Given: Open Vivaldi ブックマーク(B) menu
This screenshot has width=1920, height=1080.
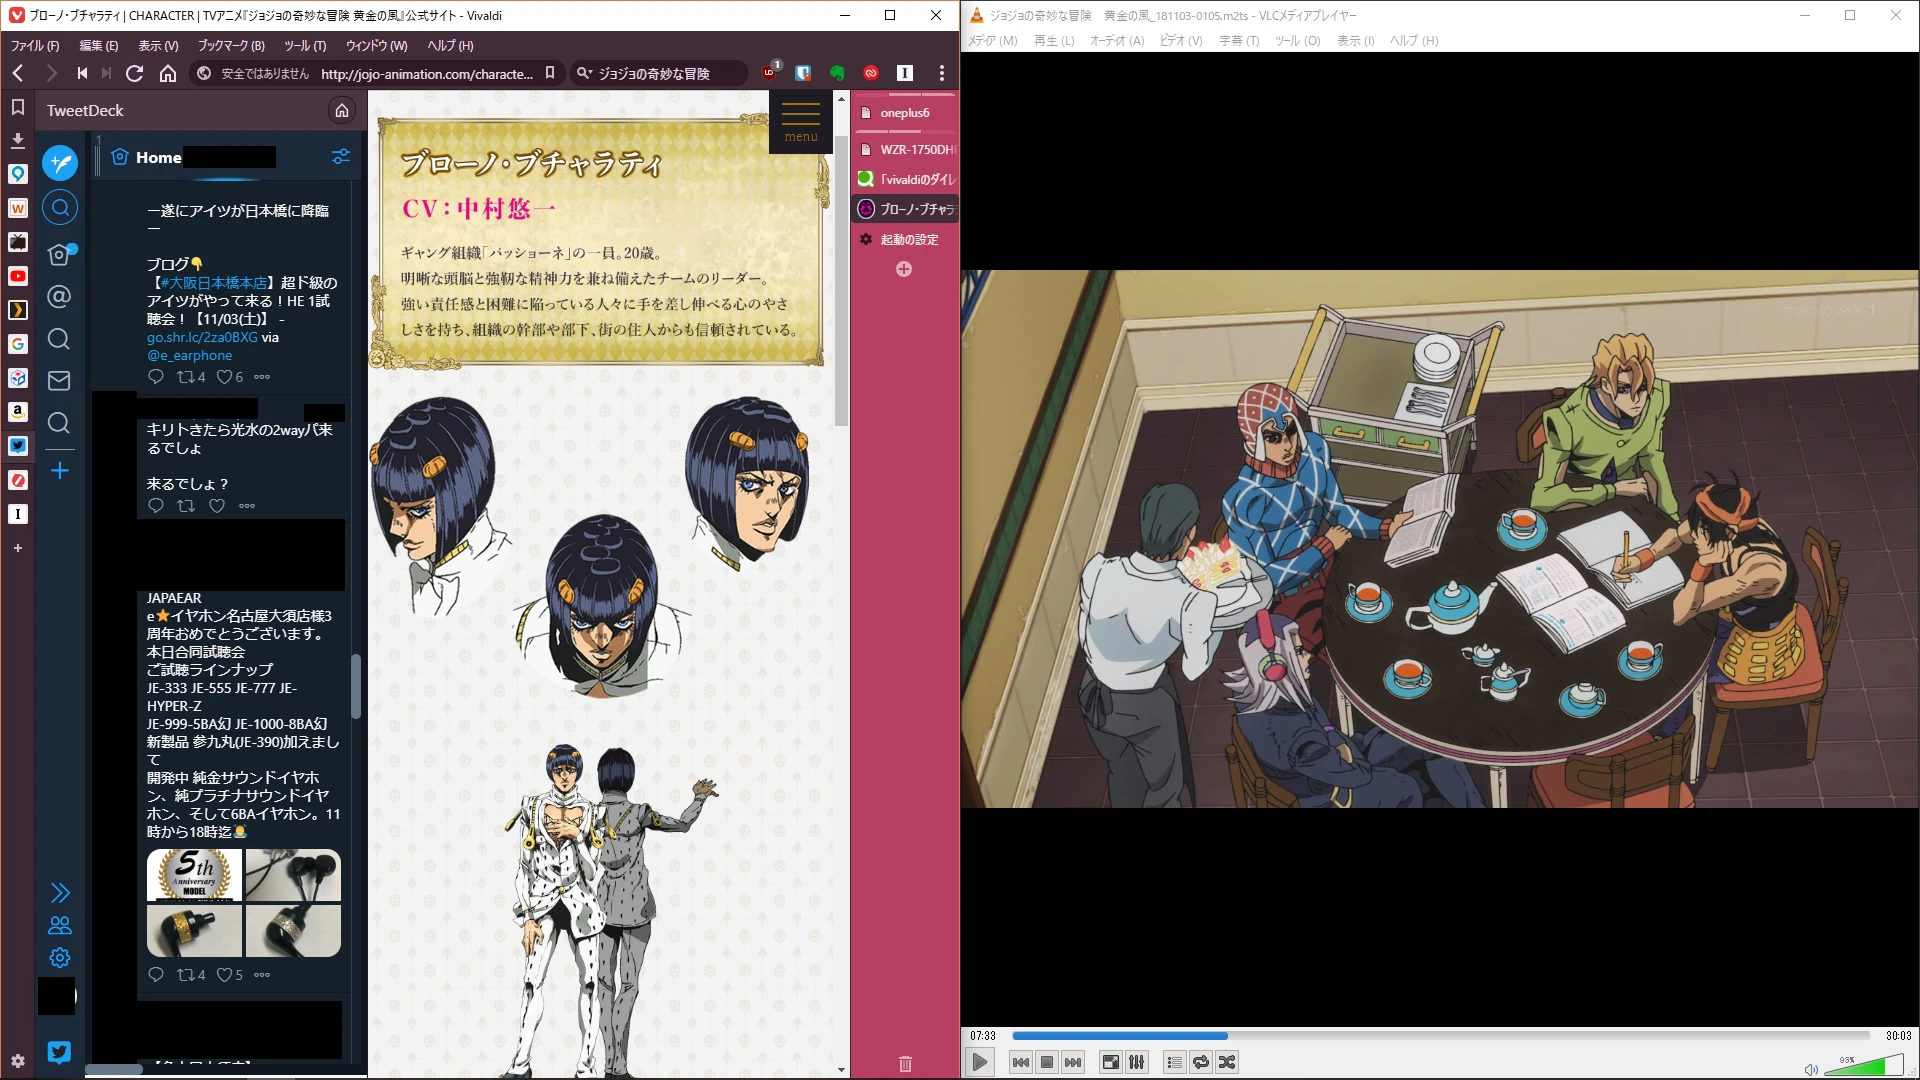Looking at the screenshot, I should 231,45.
